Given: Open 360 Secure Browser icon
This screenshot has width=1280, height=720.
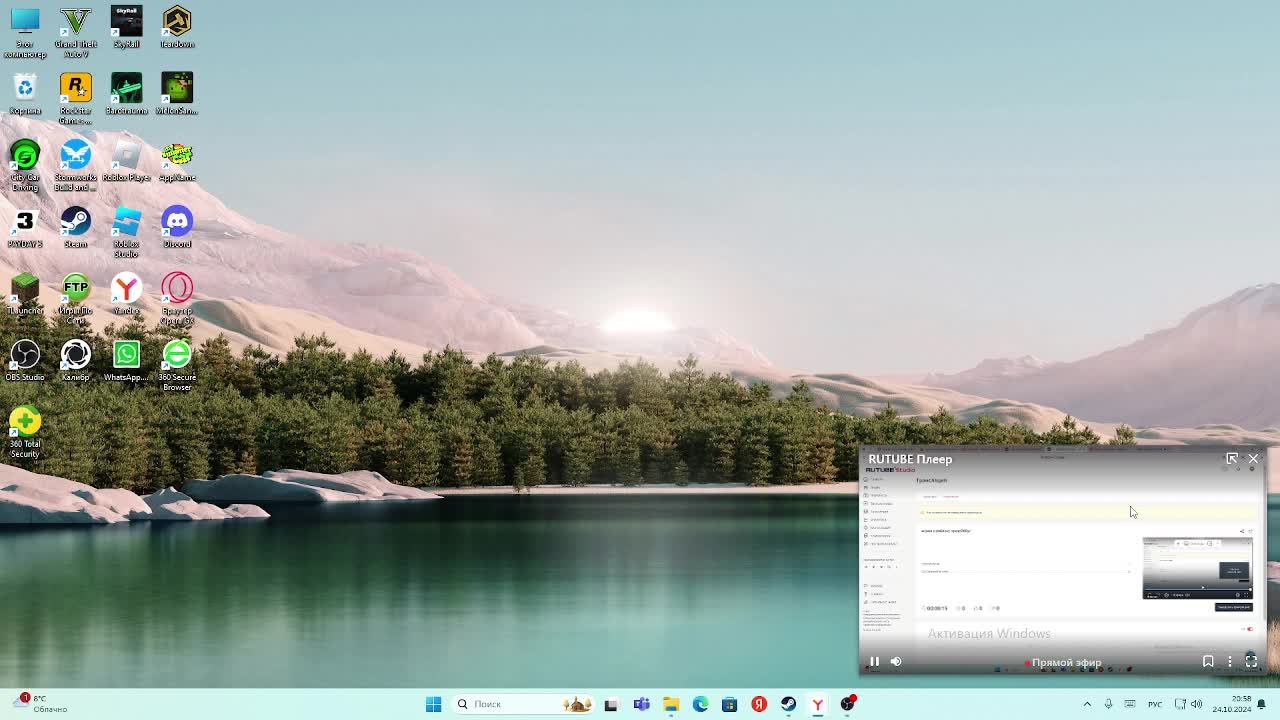Looking at the screenshot, I should pyautogui.click(x=177, y=365).
